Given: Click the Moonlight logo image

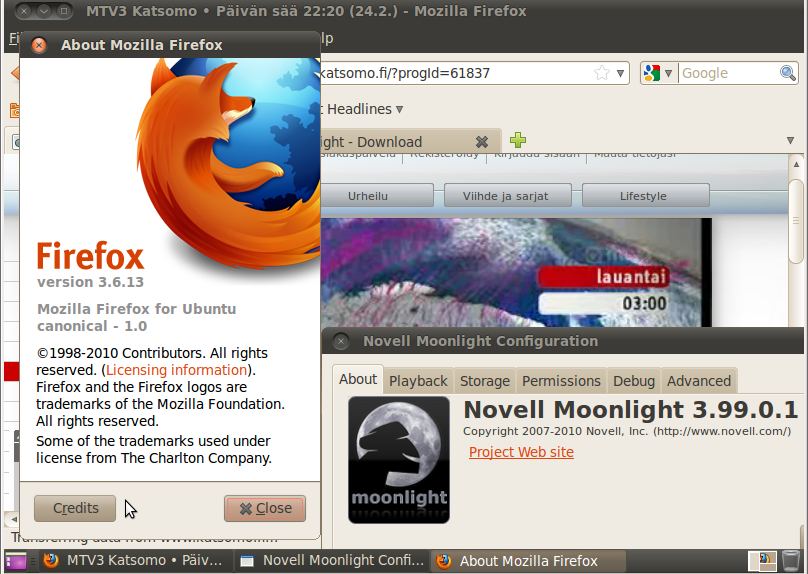Looking at the screenshot, I should (x=398, y=459).
